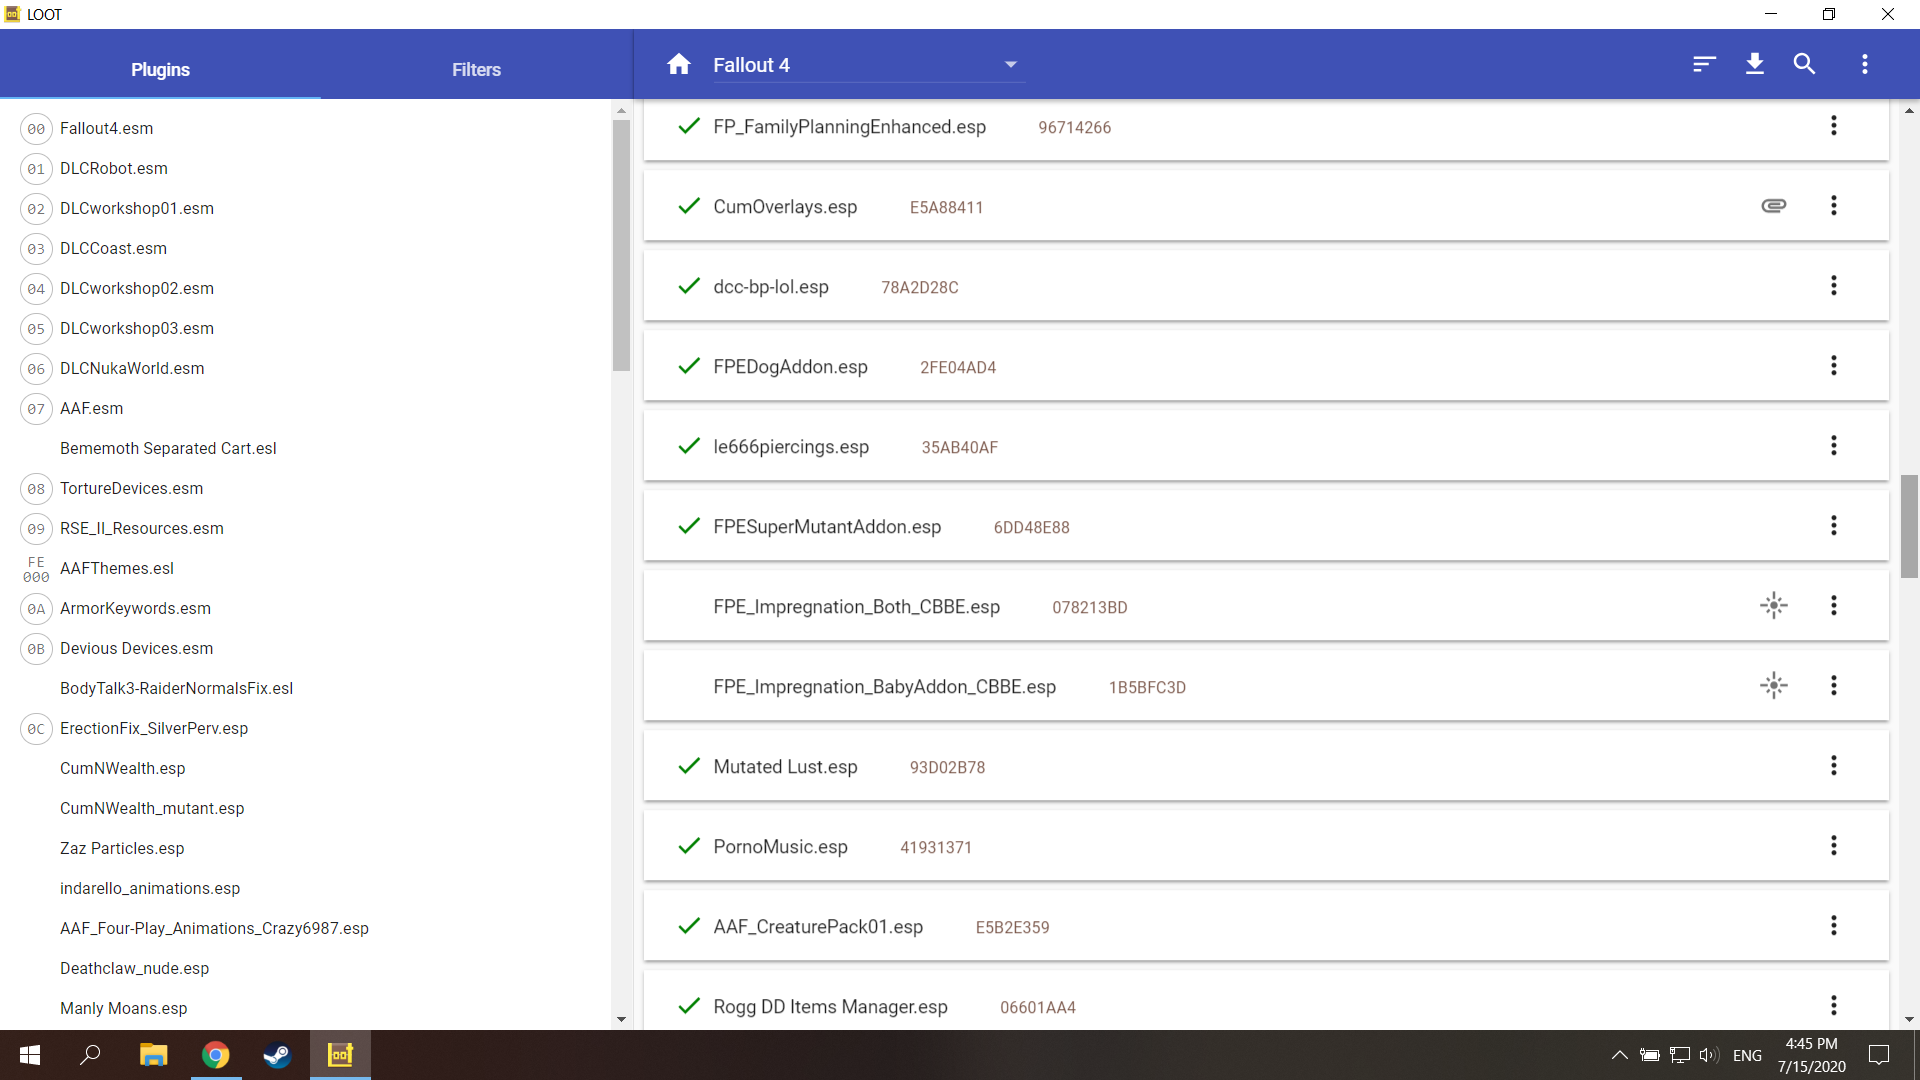Screen dimensions: 1920x1080
Task: Click the star icon on FPE_Impregnation_Both_CBBE.esp
Action: pos(1773,606)
